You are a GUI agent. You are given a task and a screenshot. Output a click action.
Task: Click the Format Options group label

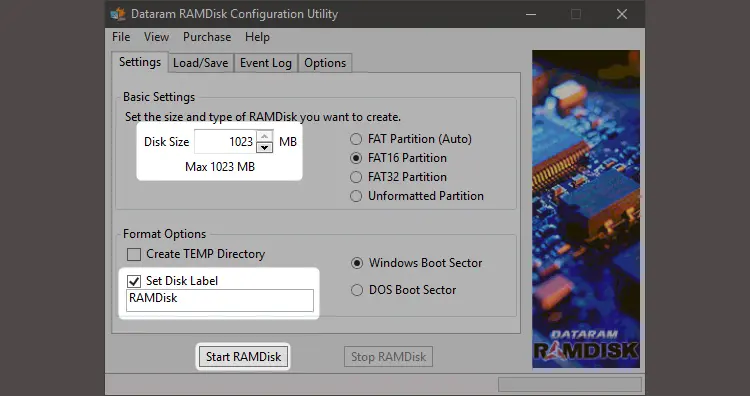coord(165,234)
